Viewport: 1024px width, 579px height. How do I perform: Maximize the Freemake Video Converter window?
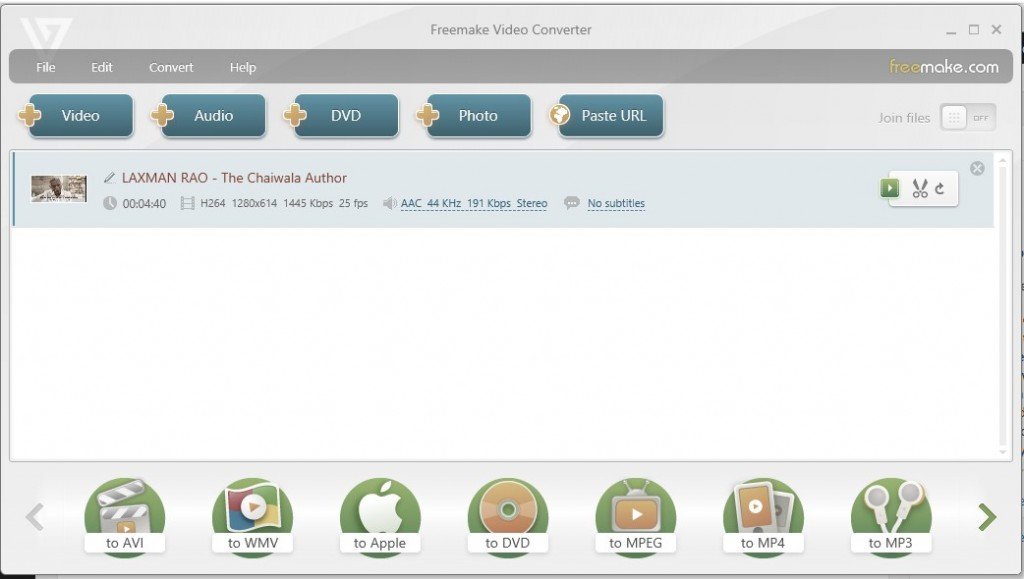tap(974, 29)
